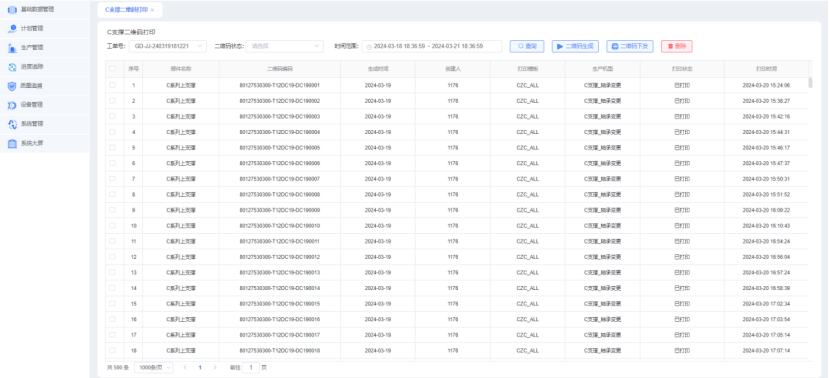Click code 80127530300-T12DC19-DC190012
Viewport: 829px width, 378px height.
(280, 257)
